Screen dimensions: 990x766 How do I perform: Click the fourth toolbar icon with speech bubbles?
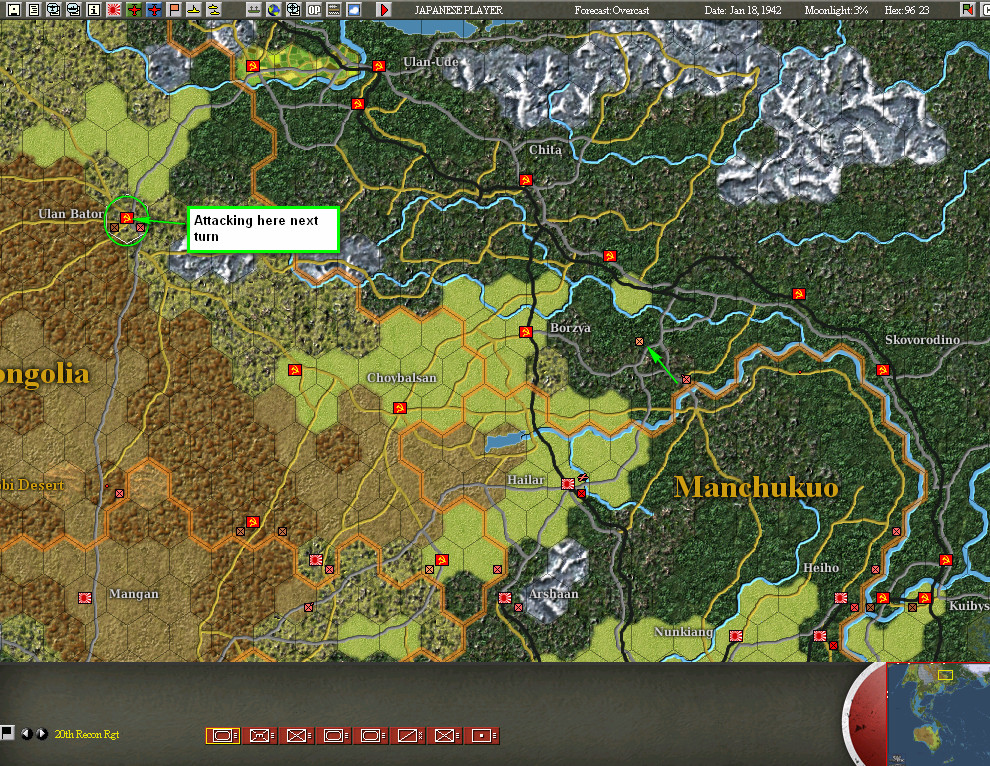pos(74,9)
